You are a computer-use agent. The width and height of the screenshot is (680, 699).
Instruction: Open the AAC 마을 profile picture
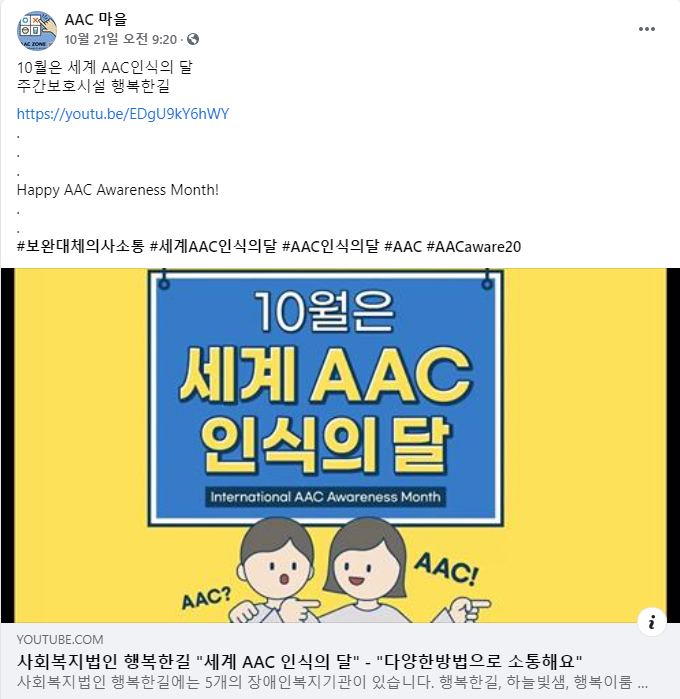coord(37,30)
